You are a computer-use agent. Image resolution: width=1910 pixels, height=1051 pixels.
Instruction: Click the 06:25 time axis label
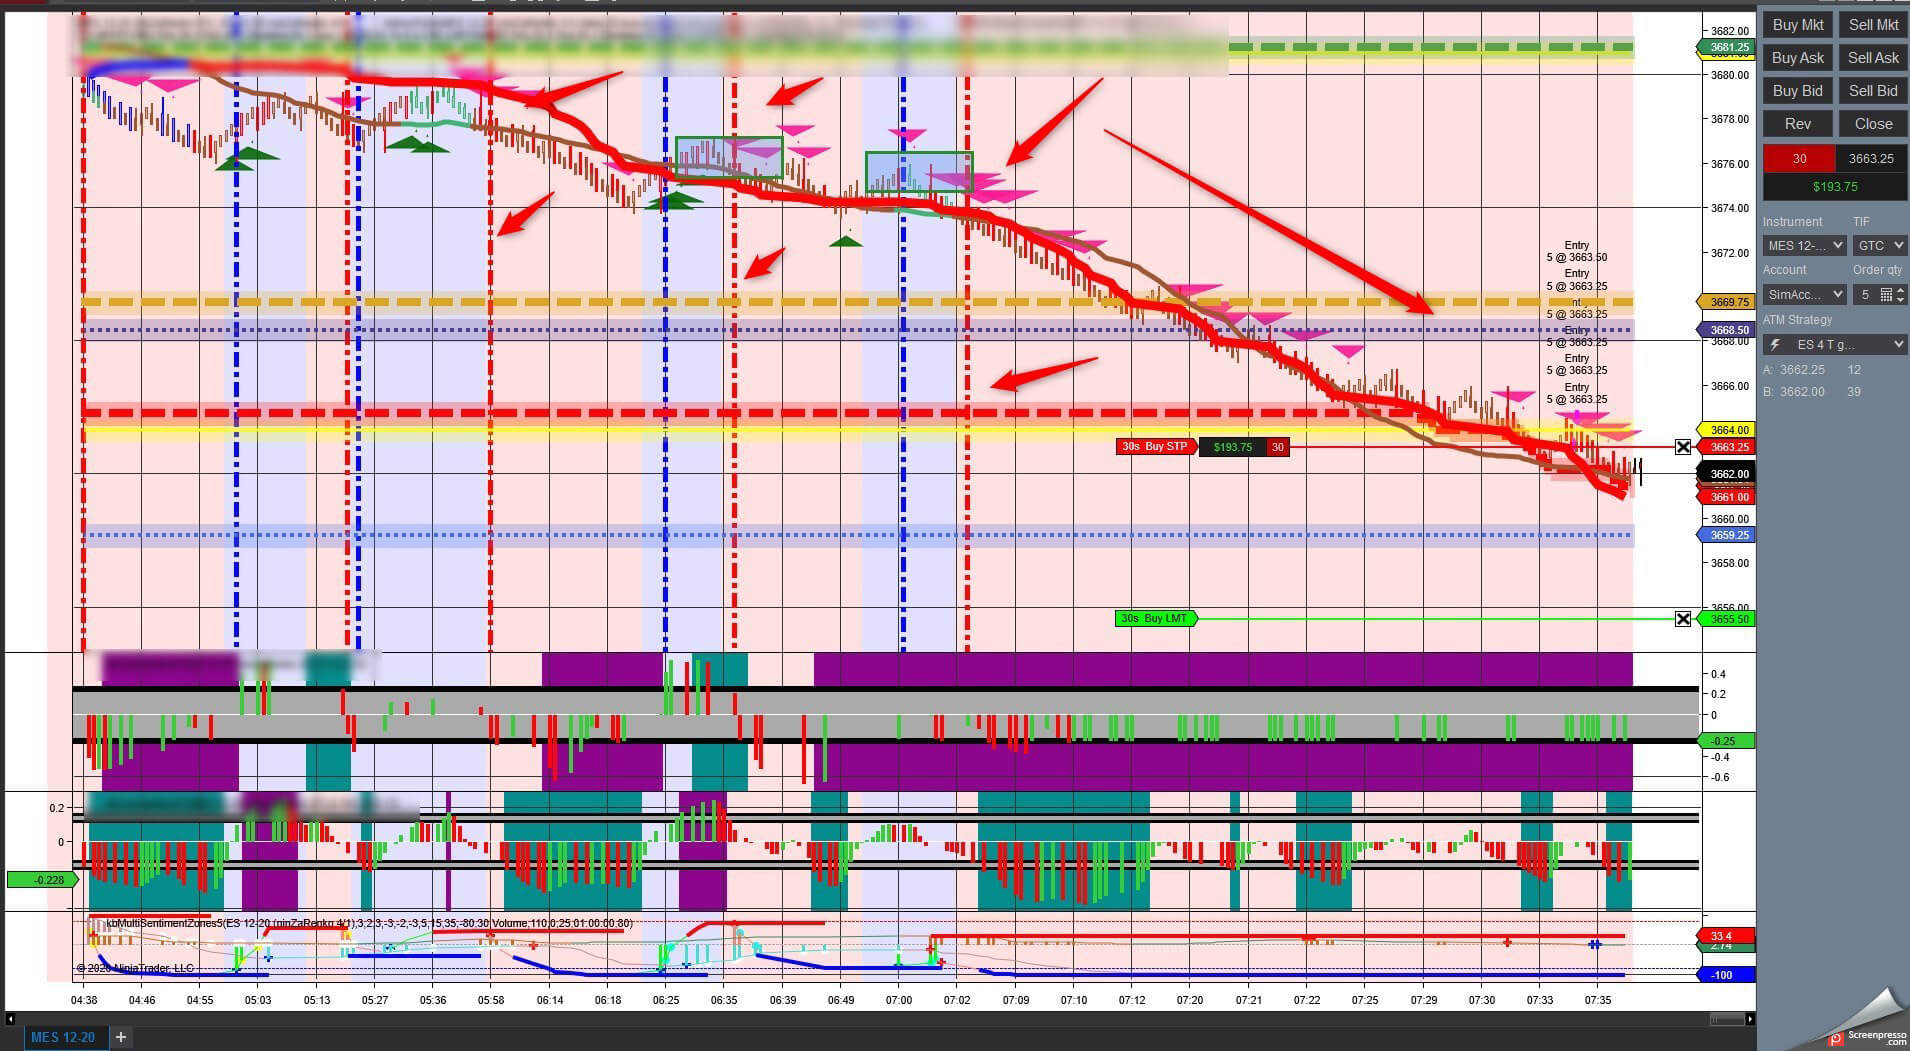click(666, 1000)
